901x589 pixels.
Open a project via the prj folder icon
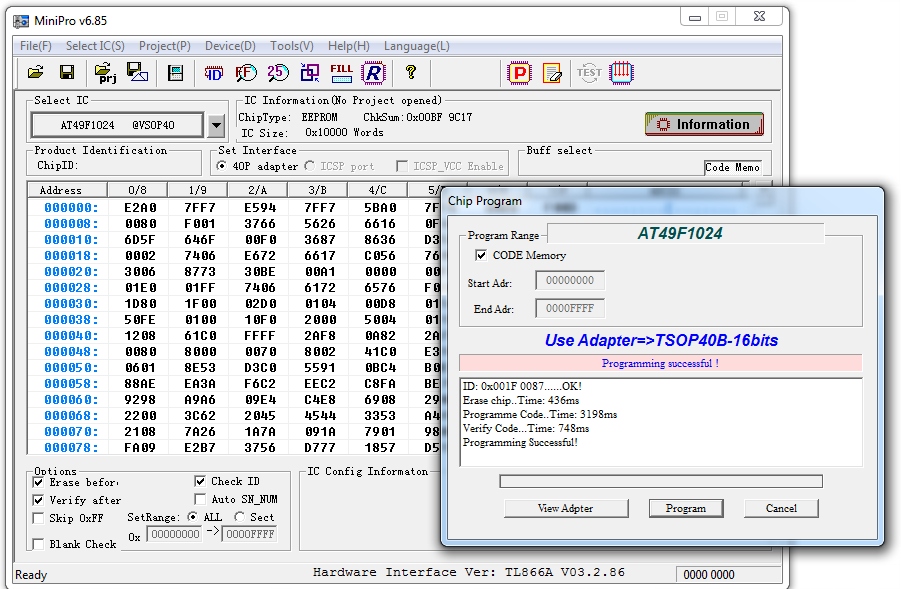(x=106, y=72)
